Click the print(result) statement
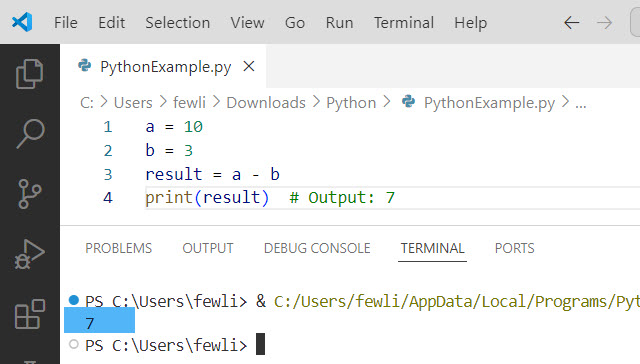This screenshot has width=640, height=364. pos(207,198)
